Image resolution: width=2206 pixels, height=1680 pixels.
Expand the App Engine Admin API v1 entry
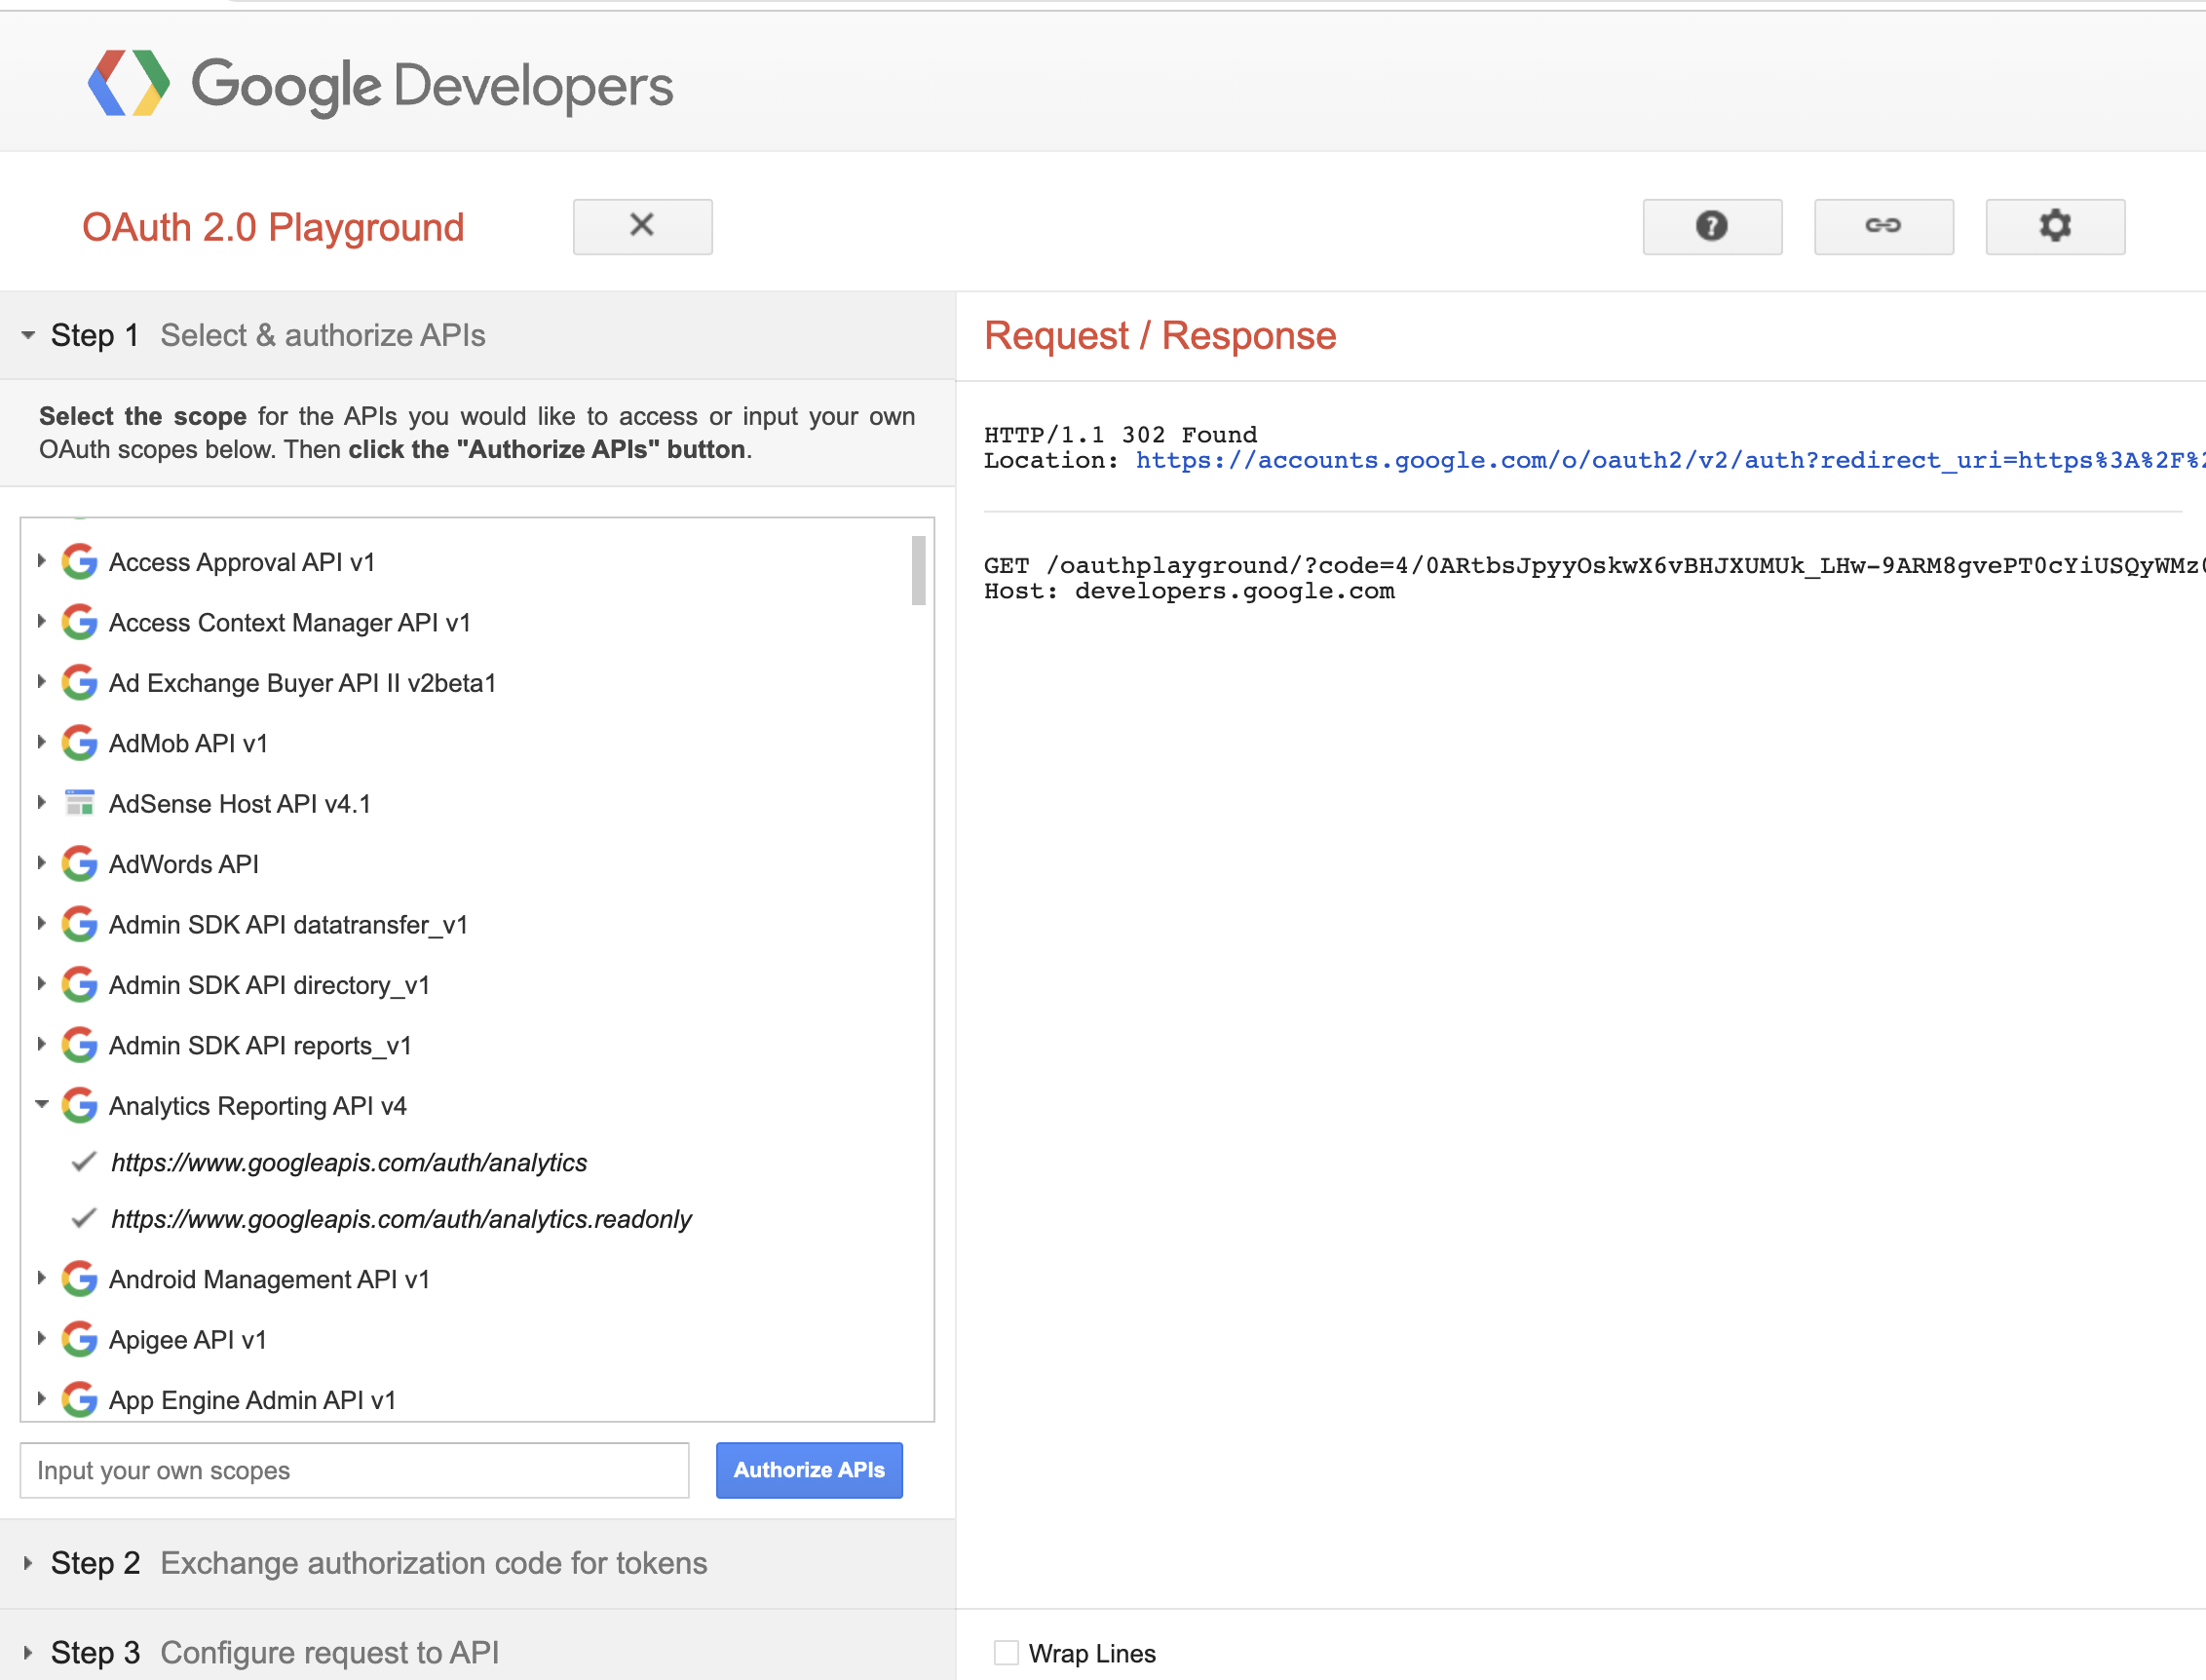pos(41,1399)
